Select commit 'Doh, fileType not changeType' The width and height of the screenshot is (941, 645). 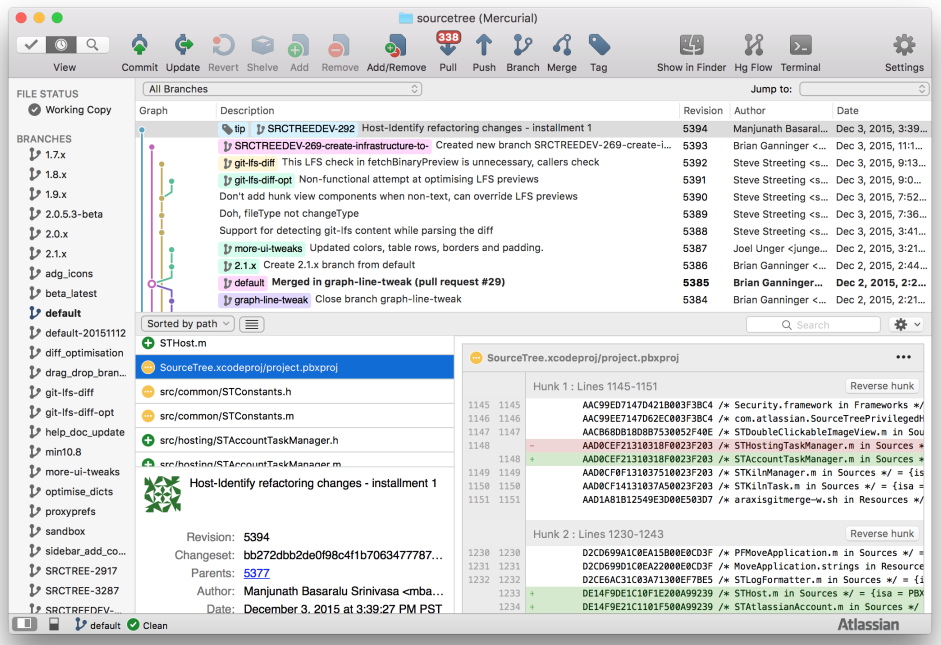[x=534, y=214]
